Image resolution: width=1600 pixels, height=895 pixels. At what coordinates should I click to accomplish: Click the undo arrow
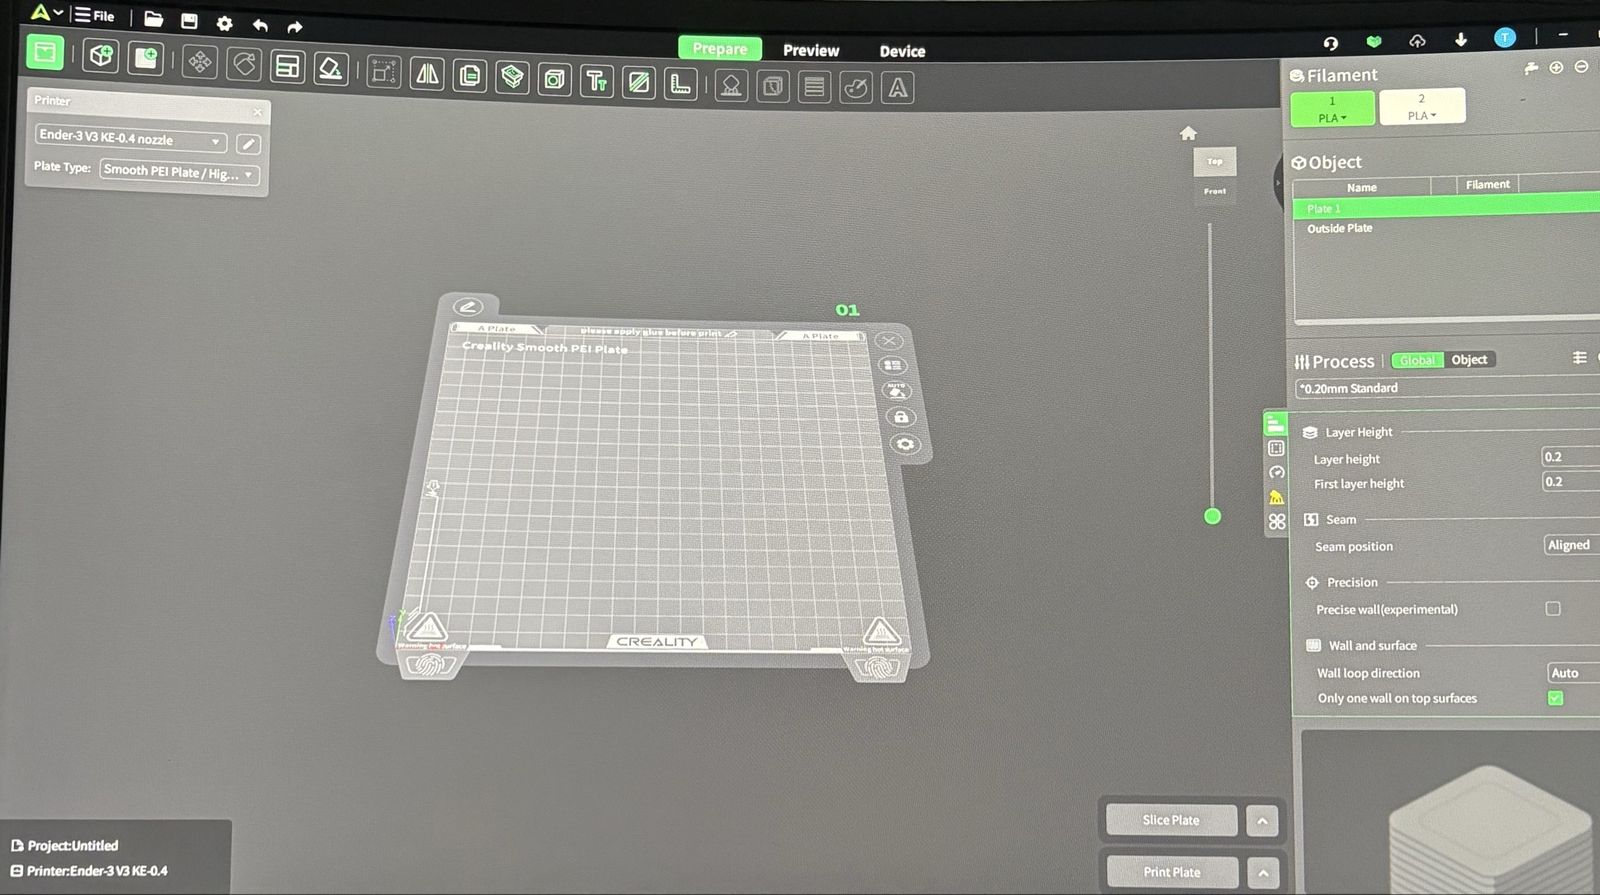(x=260, y=25)
